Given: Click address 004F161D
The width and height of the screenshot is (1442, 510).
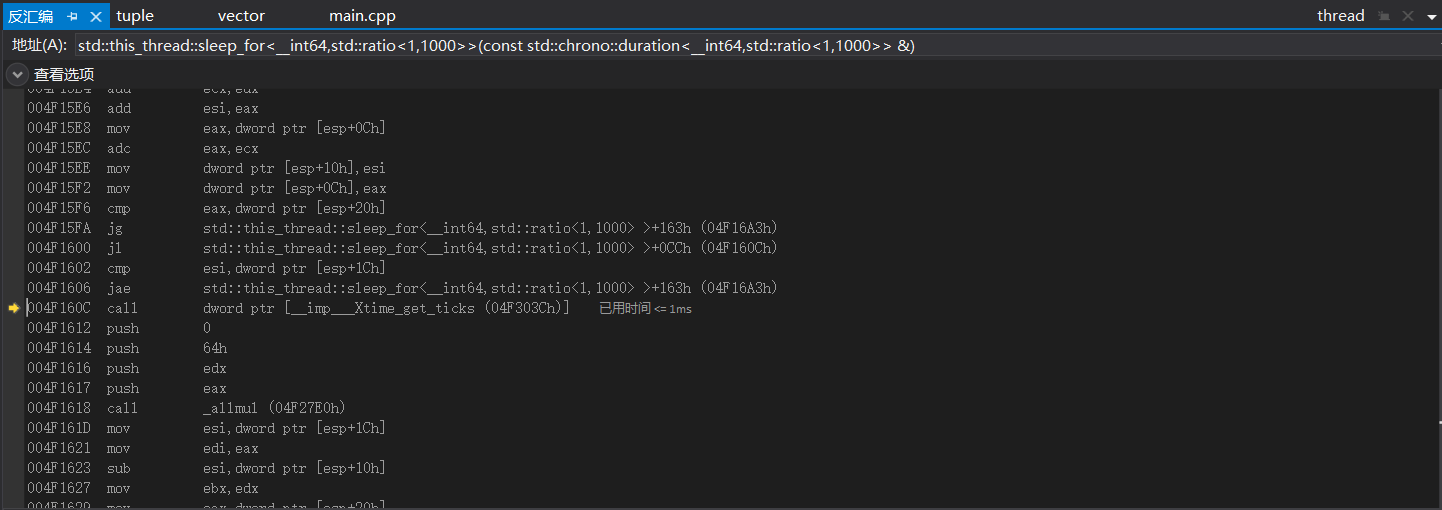Looking at the screenshot, I should click(59, 428).
